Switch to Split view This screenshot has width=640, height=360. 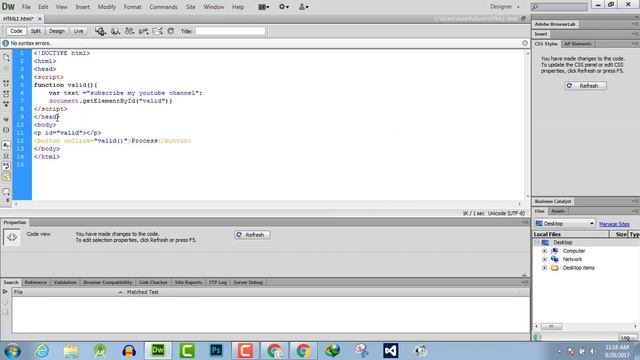point(36,31)
